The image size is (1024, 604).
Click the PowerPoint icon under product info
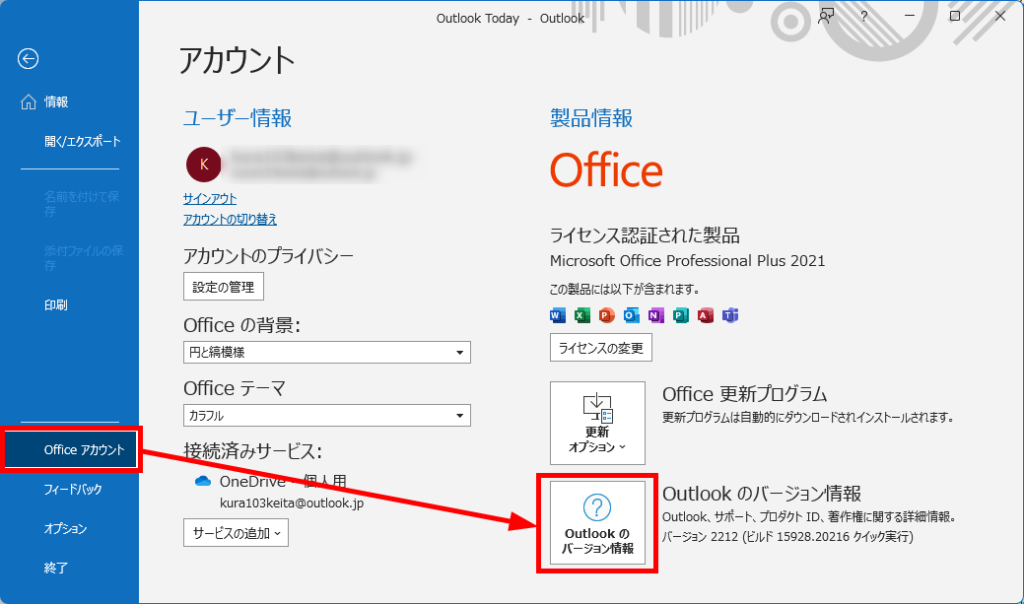click(x=606, y=315)
